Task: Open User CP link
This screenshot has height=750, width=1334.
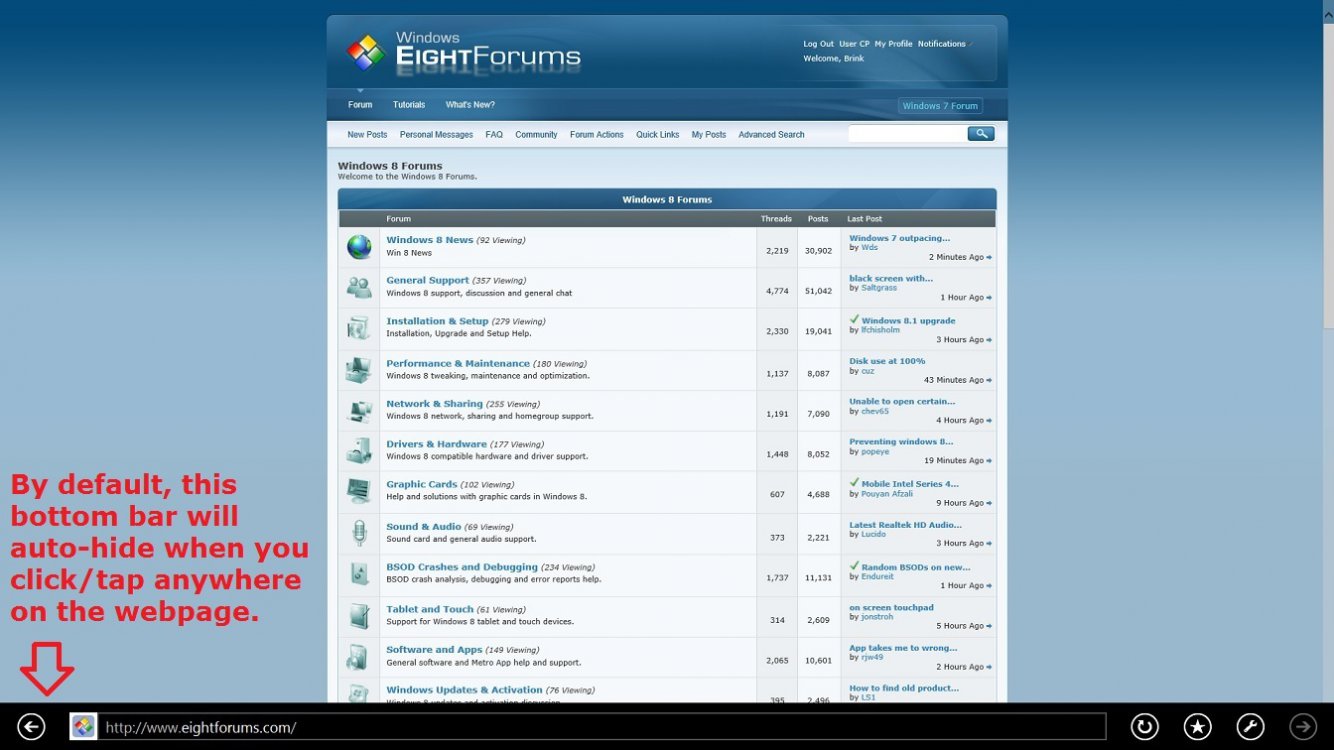Action: pyautogui.click(x=854, y=44)
